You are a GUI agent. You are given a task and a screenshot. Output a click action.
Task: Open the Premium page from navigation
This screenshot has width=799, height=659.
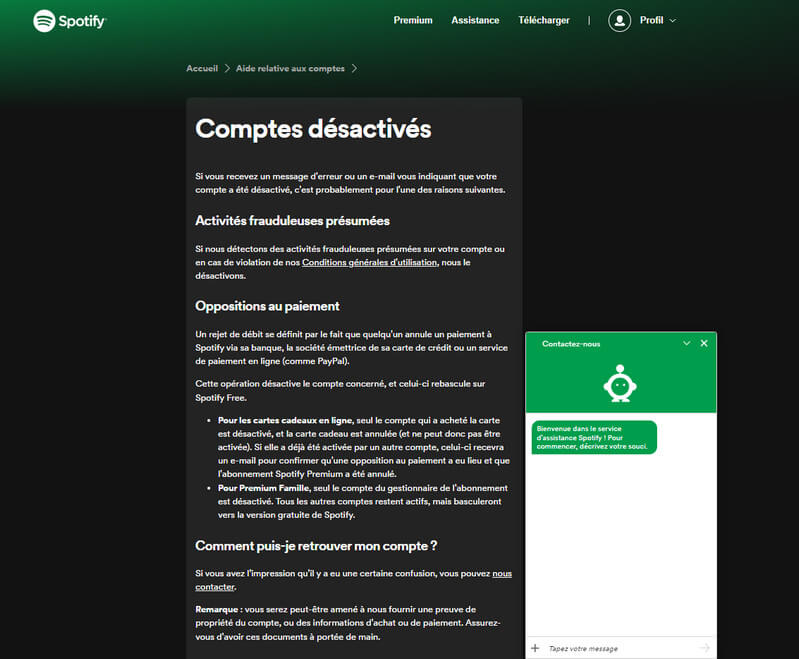(x=413, y=20)
